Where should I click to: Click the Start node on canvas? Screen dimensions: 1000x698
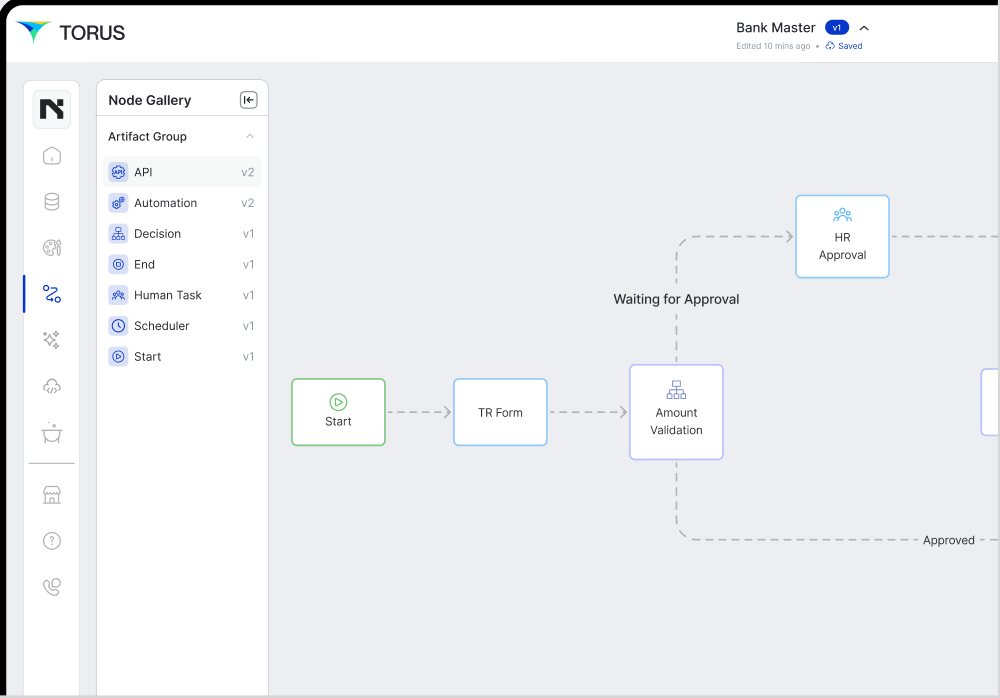tap(338, 412)
